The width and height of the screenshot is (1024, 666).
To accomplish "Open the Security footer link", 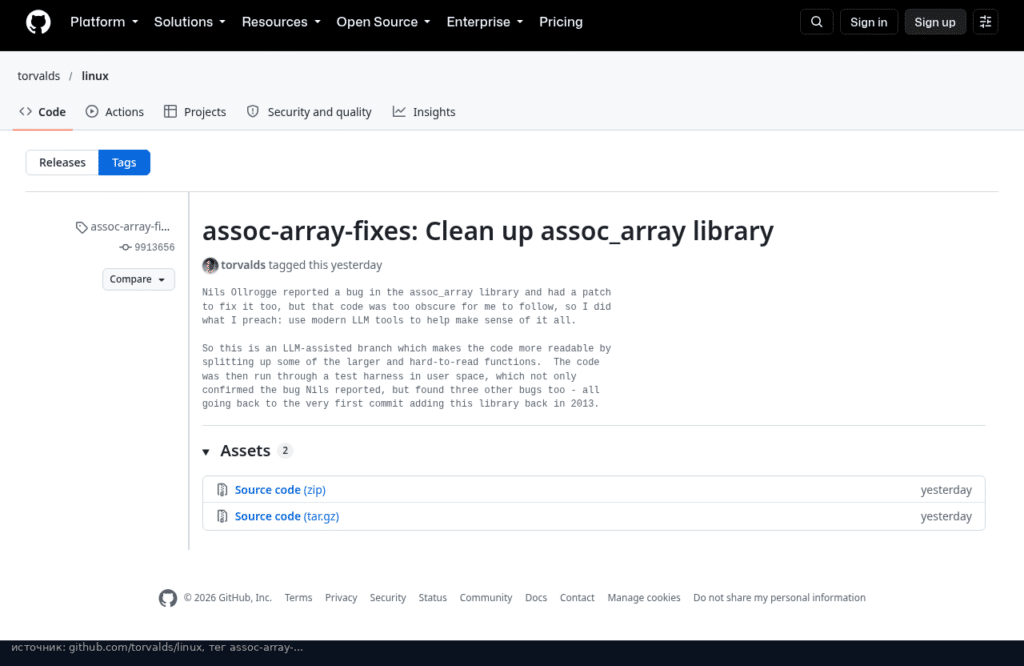I will (x=388, y=598).
